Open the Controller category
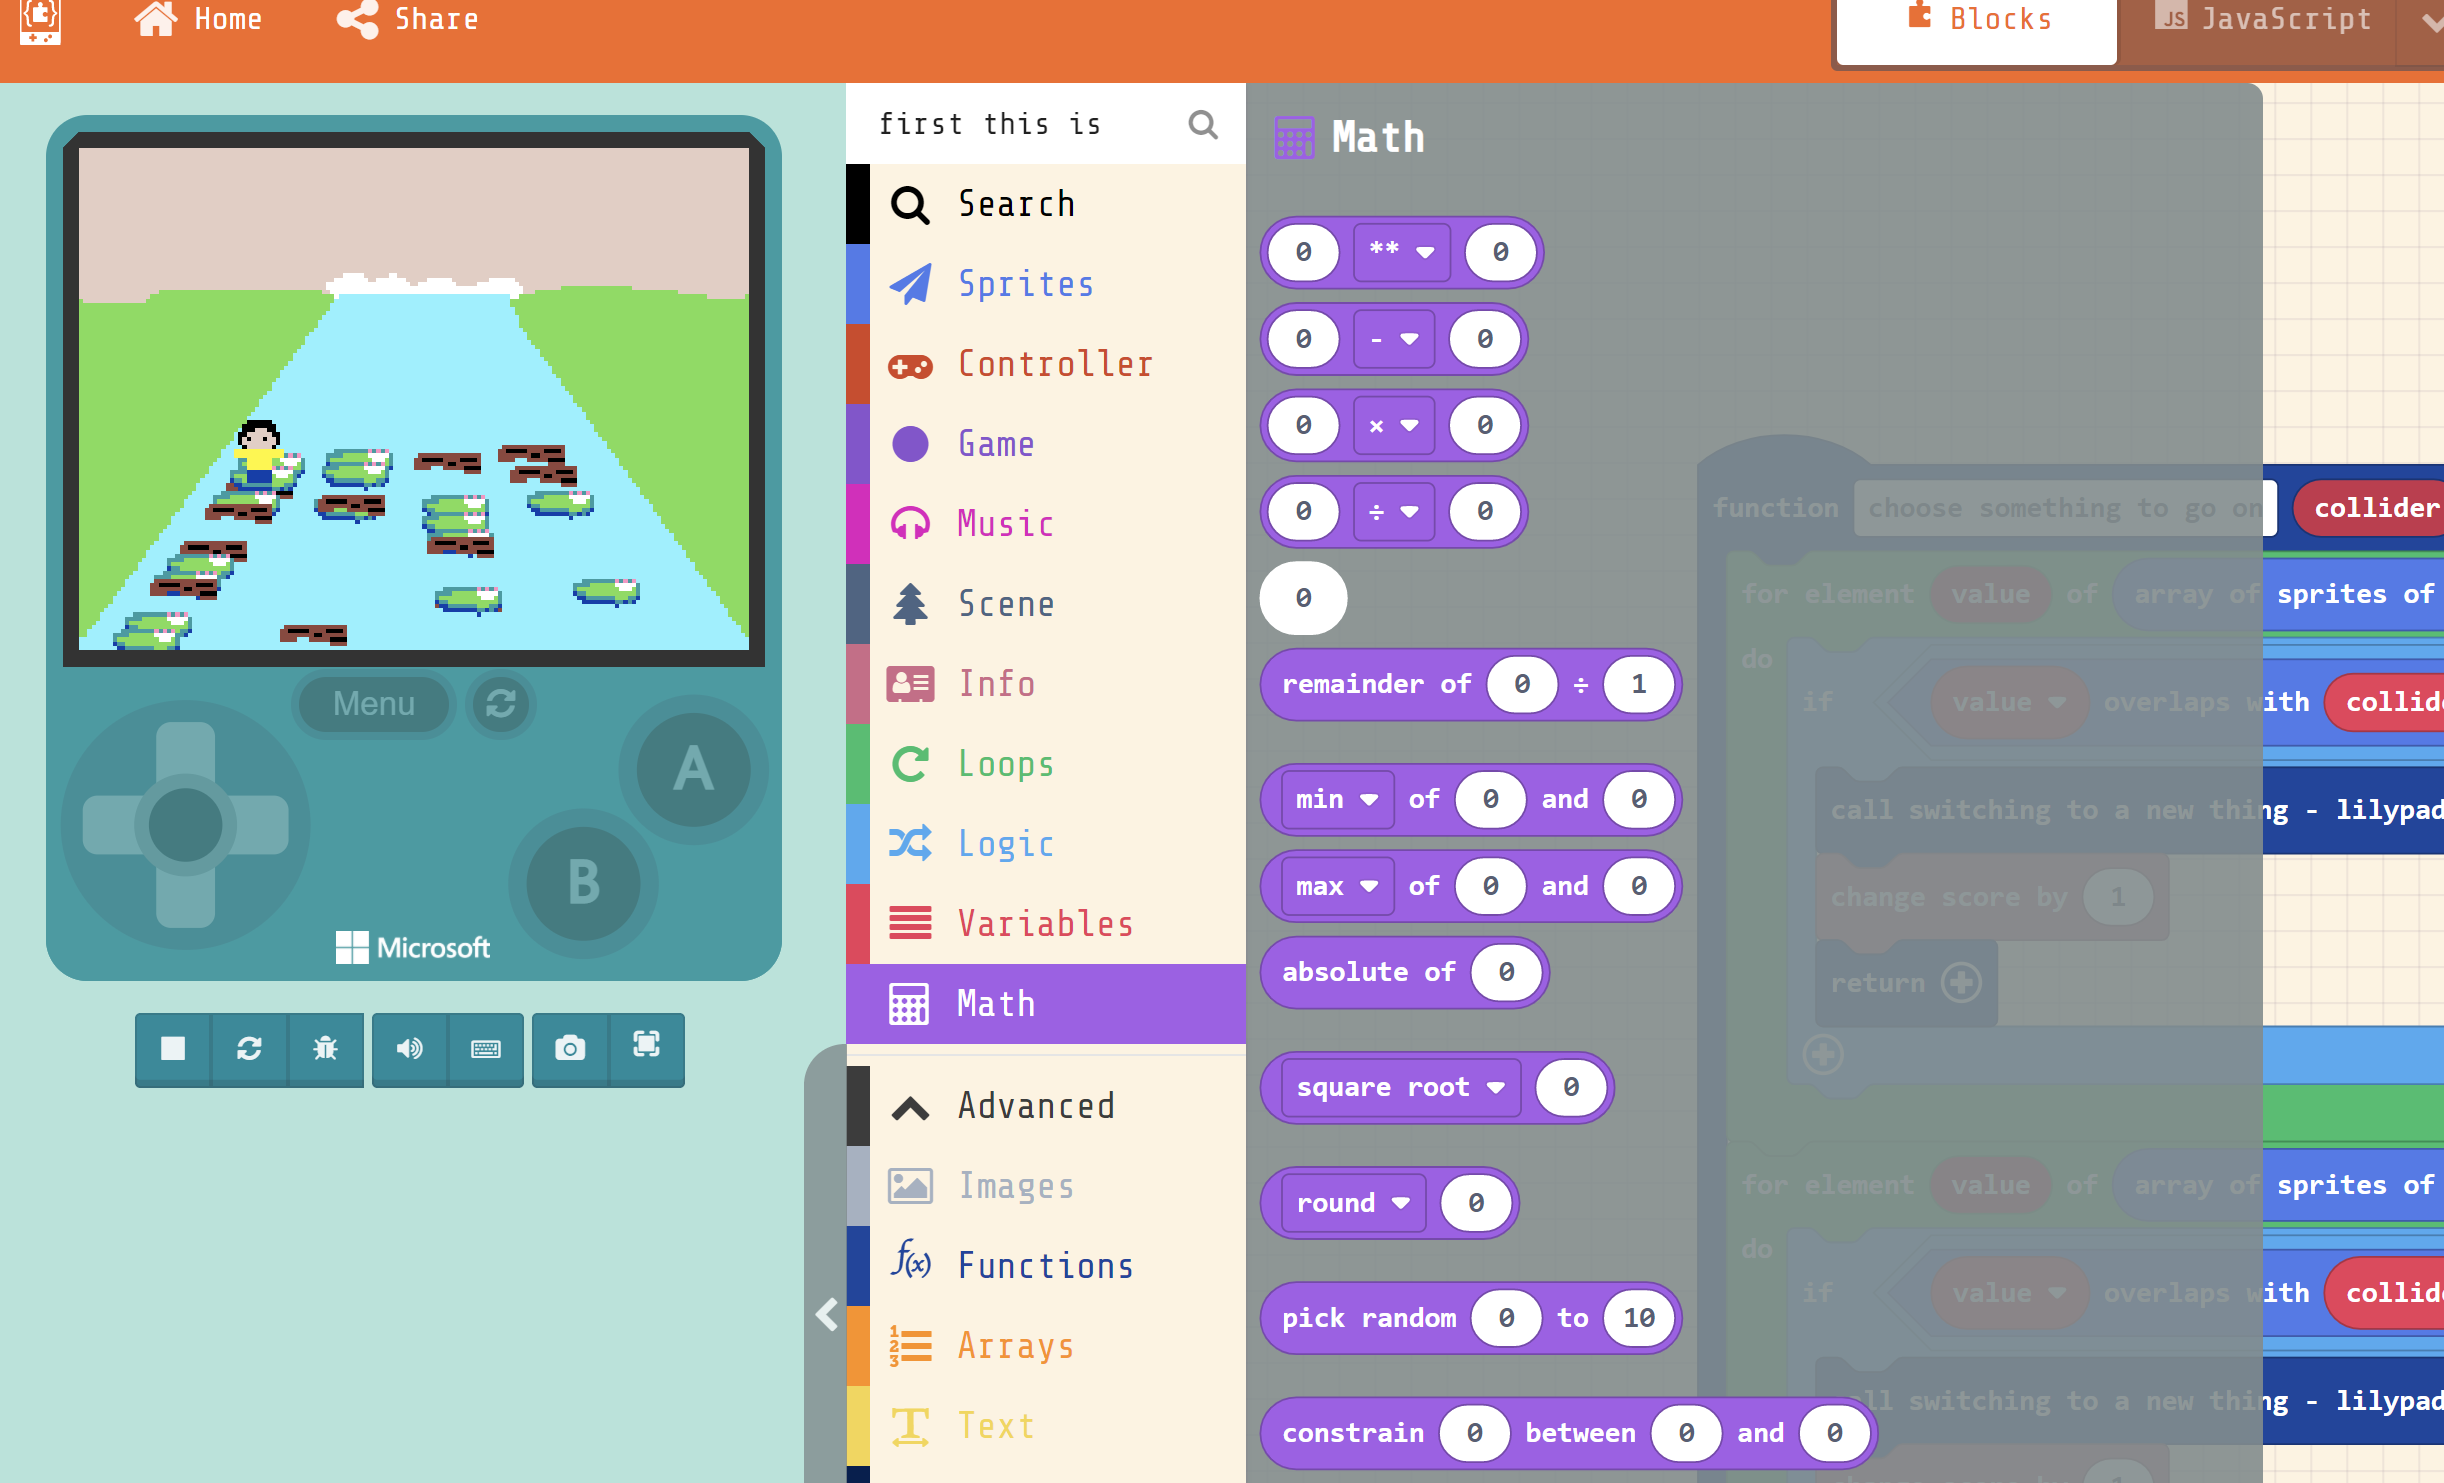 pyautogui.click(x=1046, y=364)
